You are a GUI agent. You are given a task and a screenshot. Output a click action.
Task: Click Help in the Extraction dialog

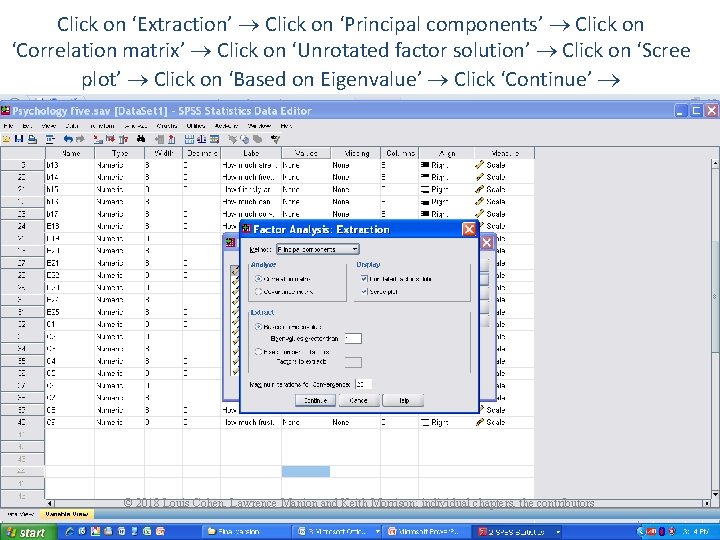[403, 400]
